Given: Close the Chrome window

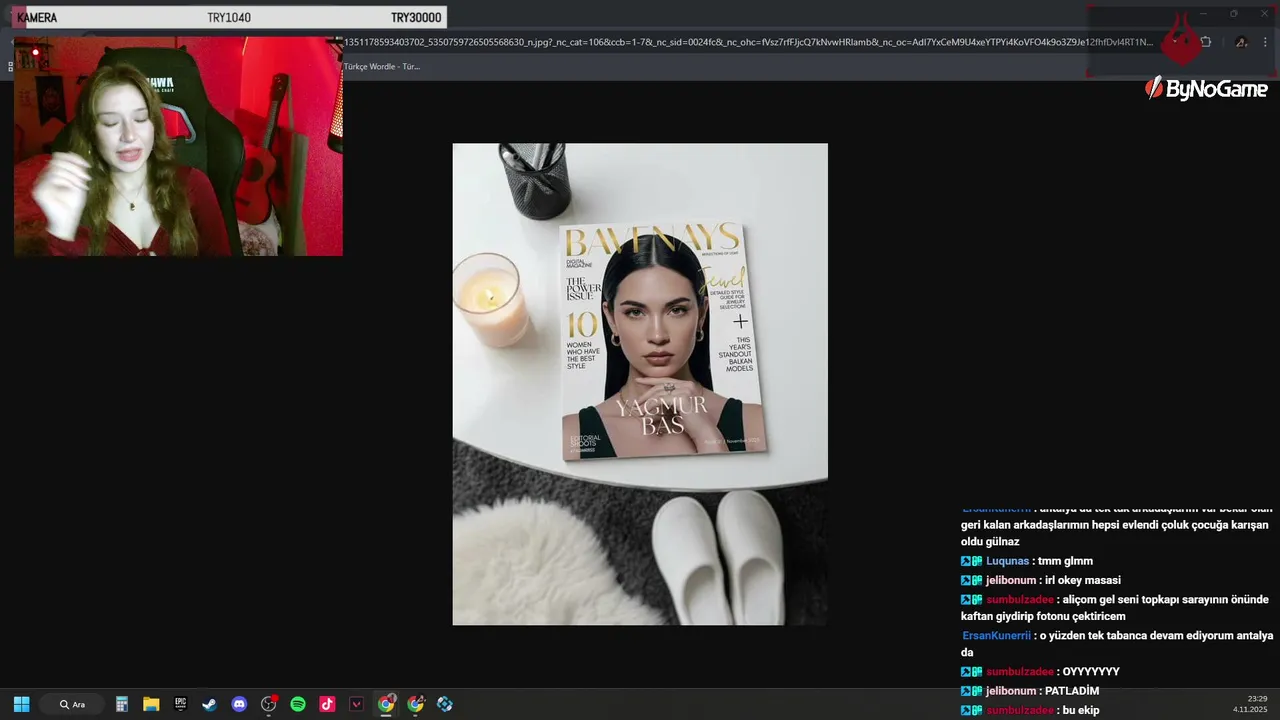Looking at the screenshot, I should [1264, 14].
